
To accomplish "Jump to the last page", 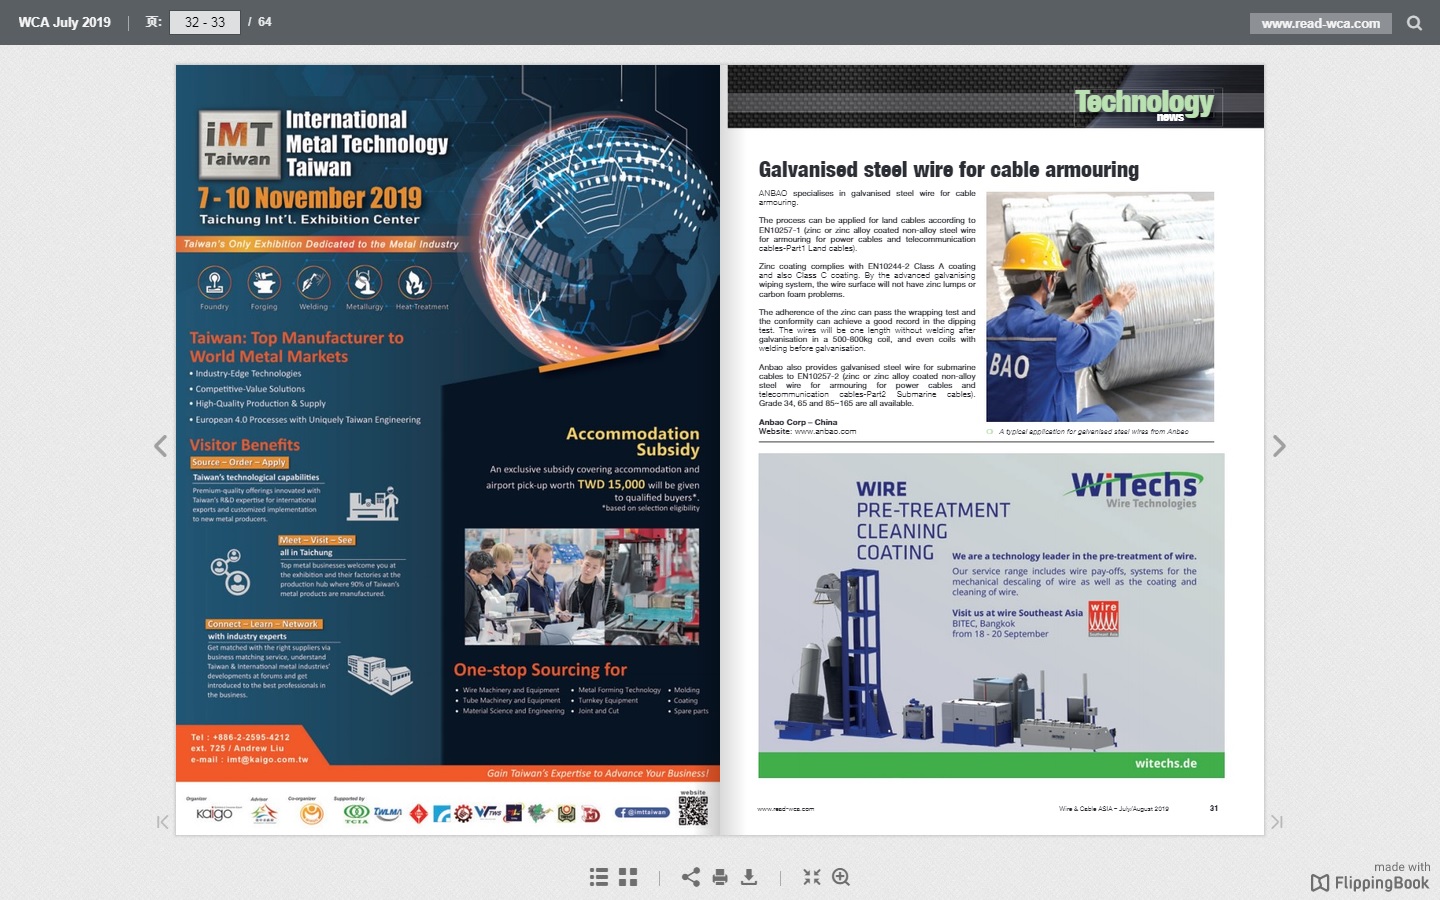I will coord(1277,822).
